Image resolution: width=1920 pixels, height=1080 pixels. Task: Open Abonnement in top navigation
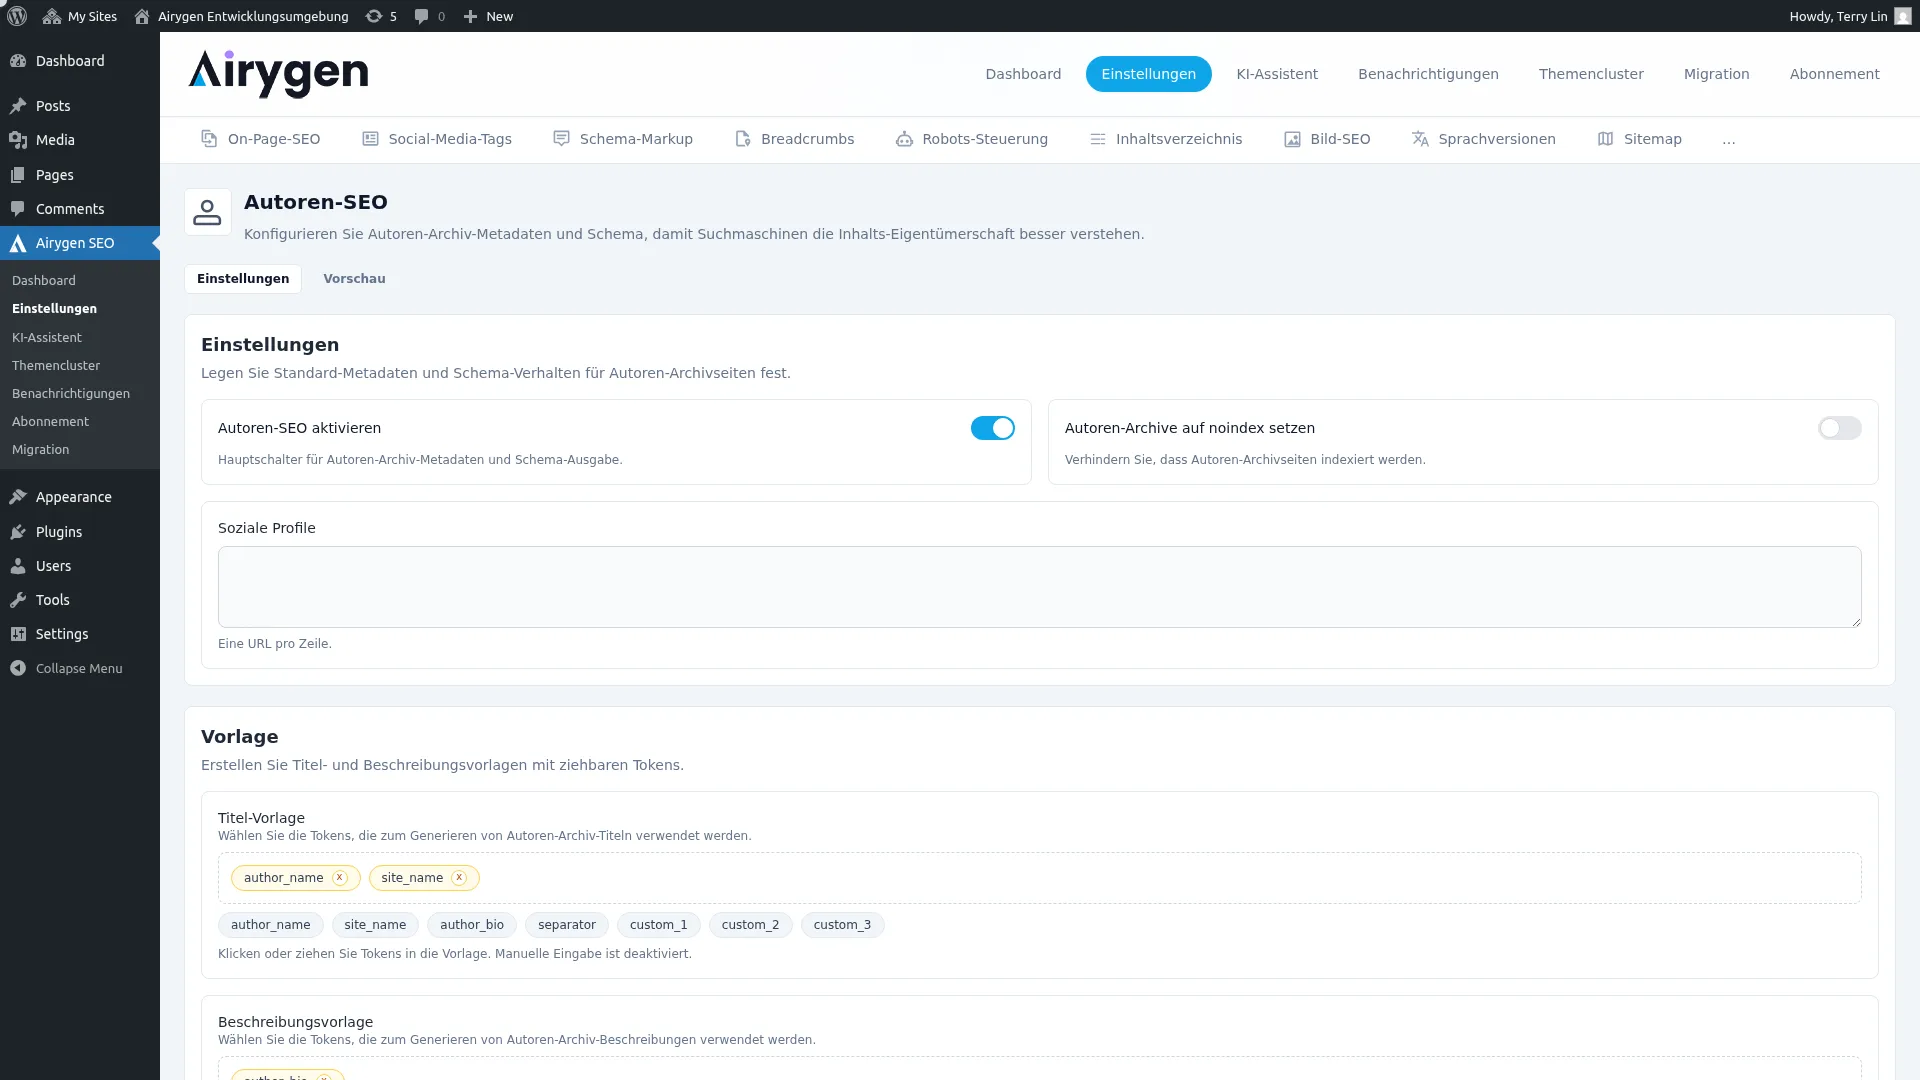pyautogui.click(x=1834, y=74)
